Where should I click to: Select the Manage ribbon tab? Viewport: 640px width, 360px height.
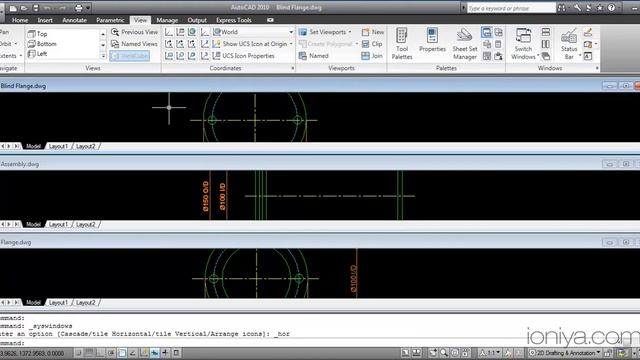167,20
